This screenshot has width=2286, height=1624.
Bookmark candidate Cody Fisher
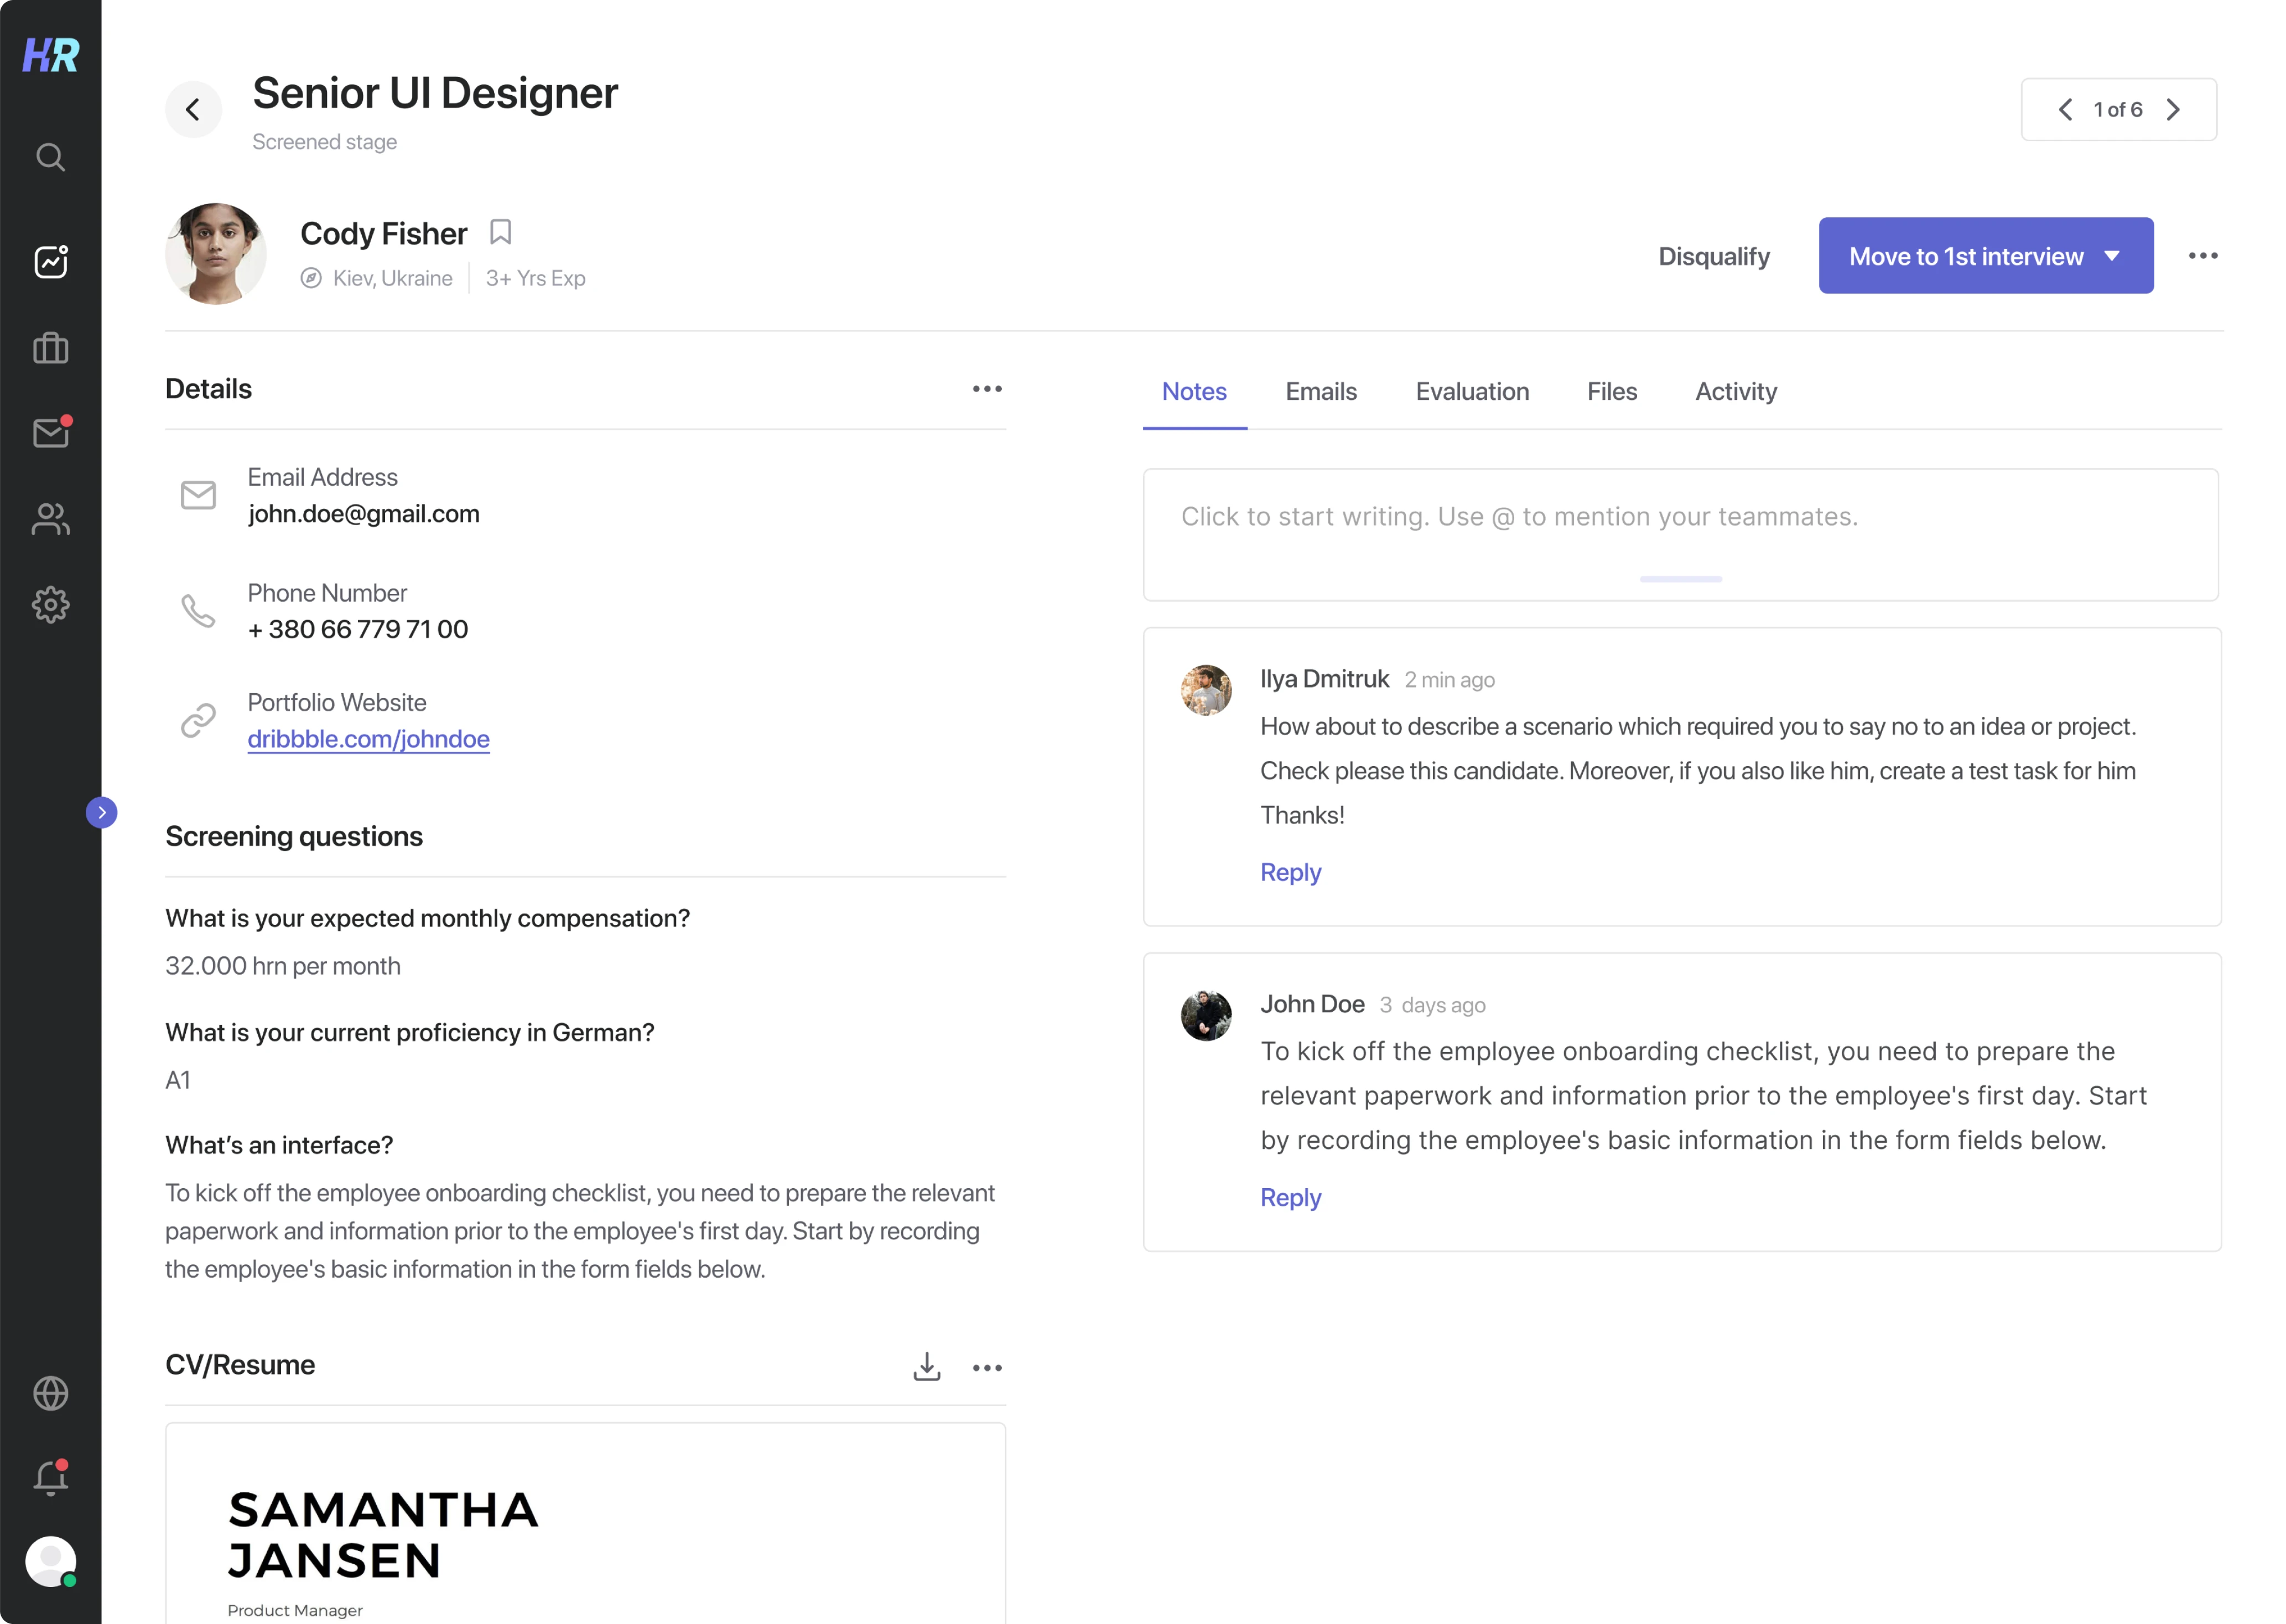(501, 231)
